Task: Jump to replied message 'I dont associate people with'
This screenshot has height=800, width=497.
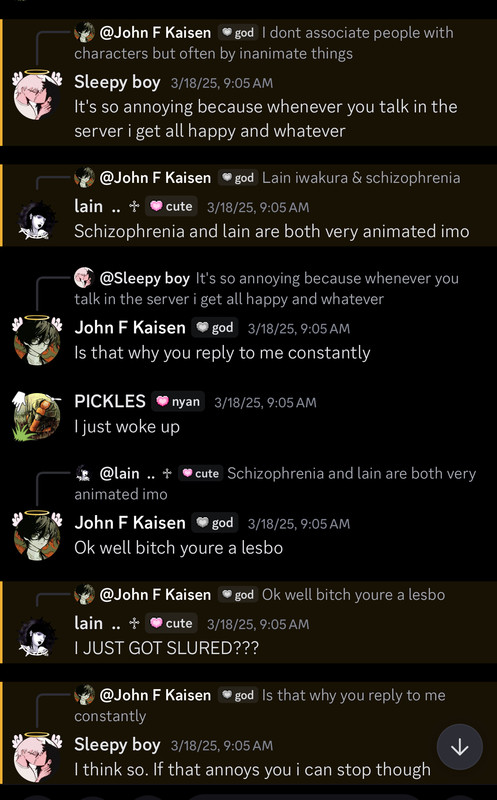Action: point(264,43)
